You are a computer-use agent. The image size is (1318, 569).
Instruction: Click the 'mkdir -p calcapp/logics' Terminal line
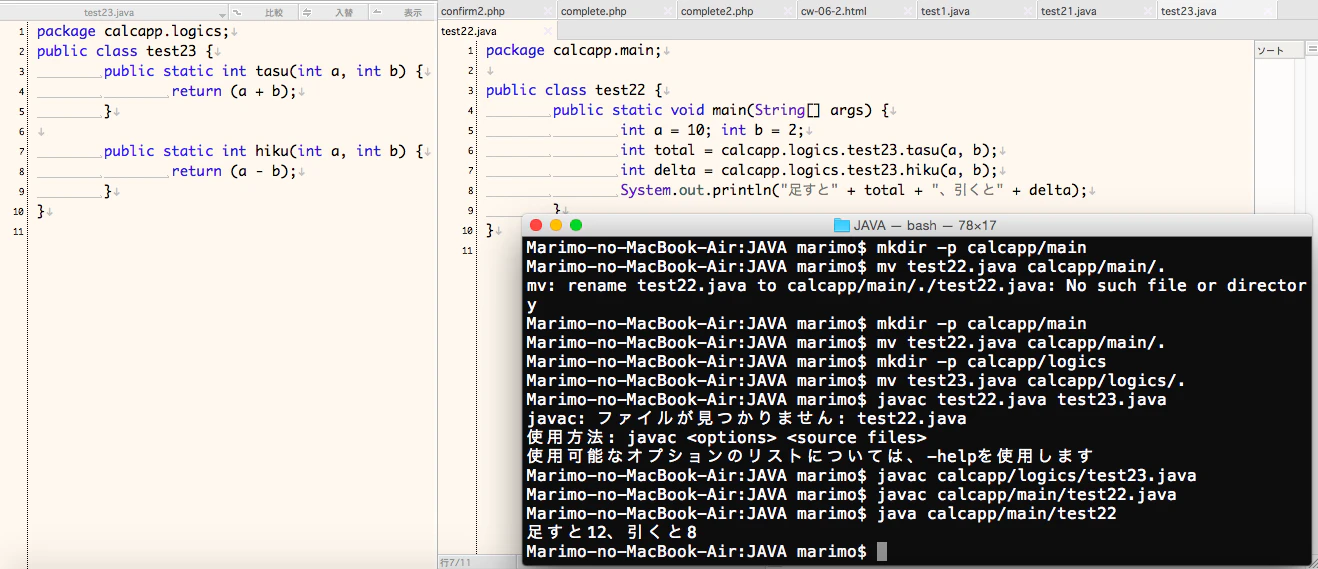pyautogui.click(x=816, y=362)
